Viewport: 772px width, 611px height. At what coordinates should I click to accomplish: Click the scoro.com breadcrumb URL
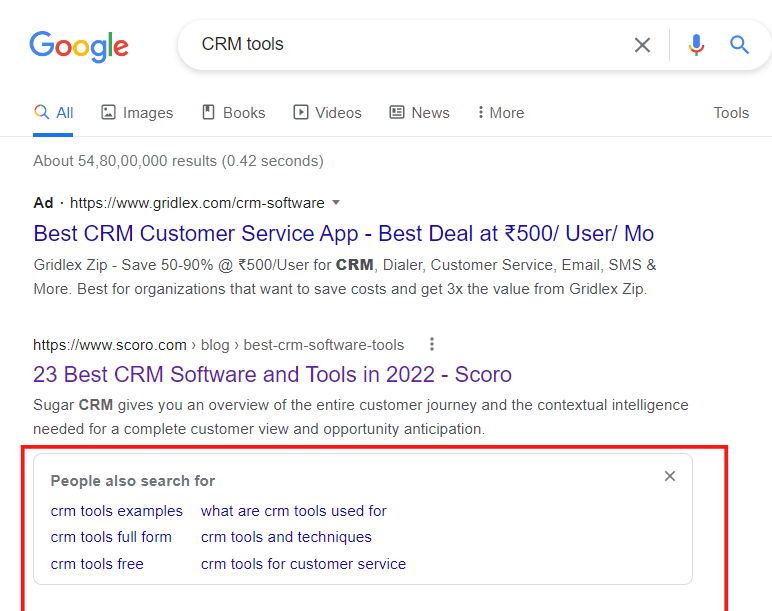coord(219,345)
